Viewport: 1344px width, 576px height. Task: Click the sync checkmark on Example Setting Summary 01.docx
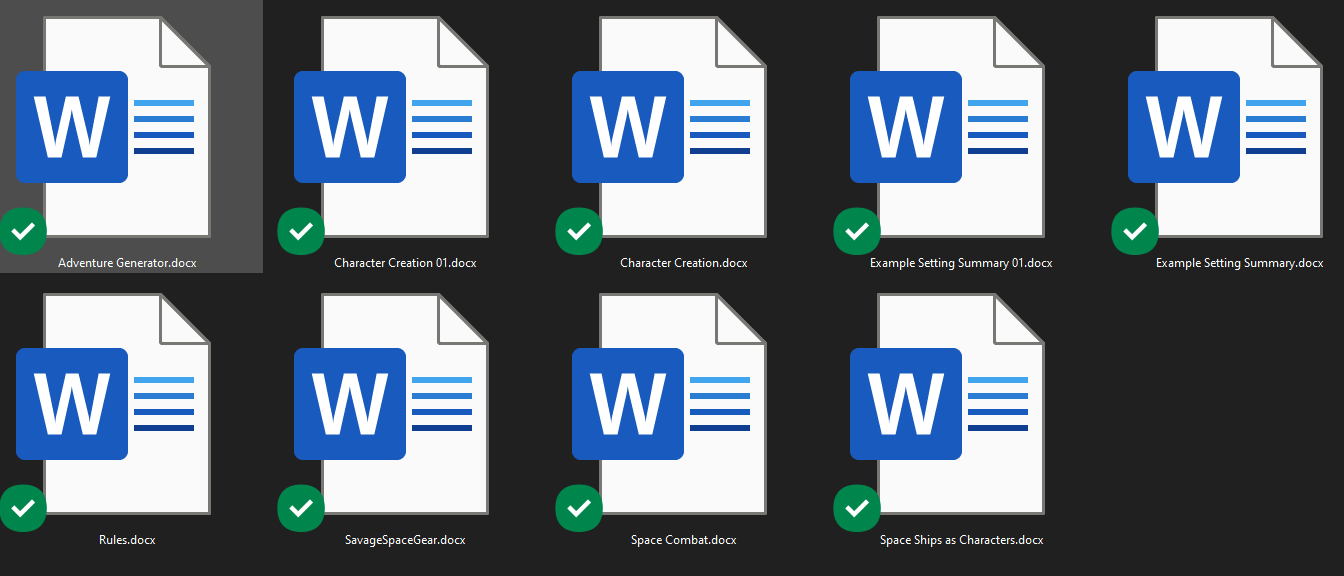[x=857, y=232]
